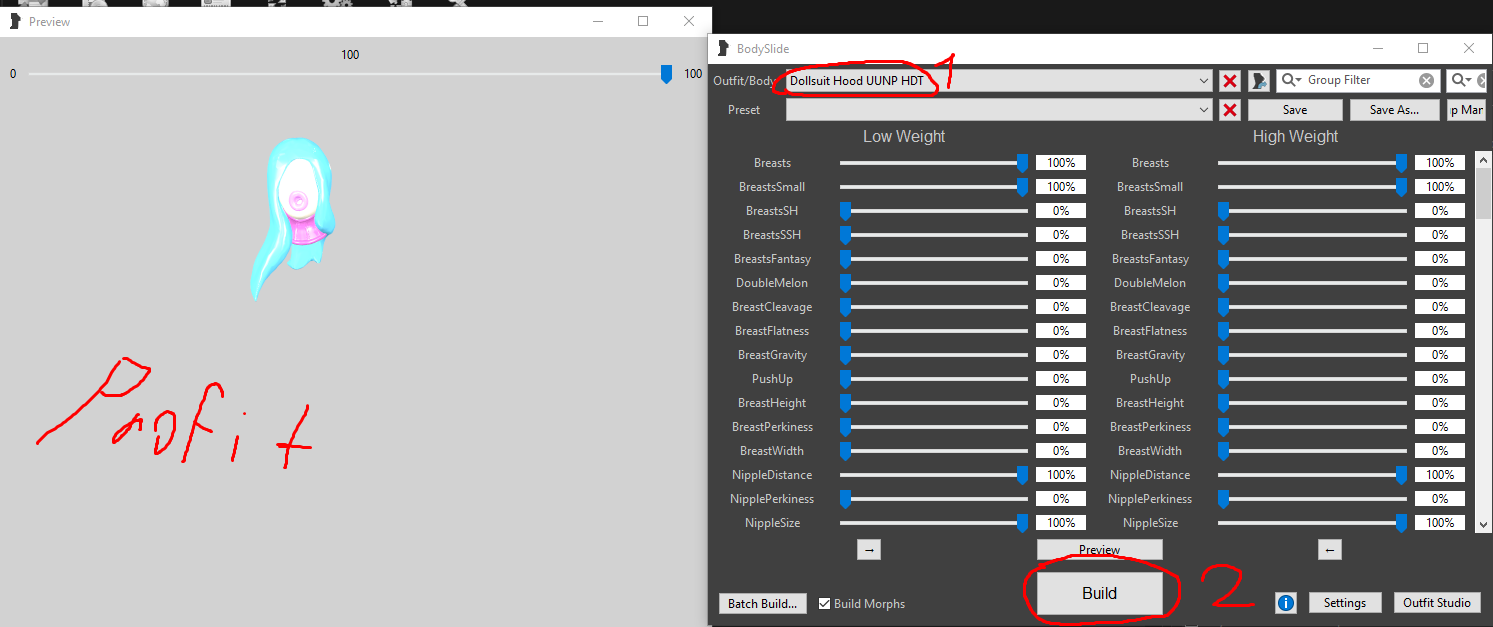Click the High Weight BreastsSSH label

[x=1150, y=235]
